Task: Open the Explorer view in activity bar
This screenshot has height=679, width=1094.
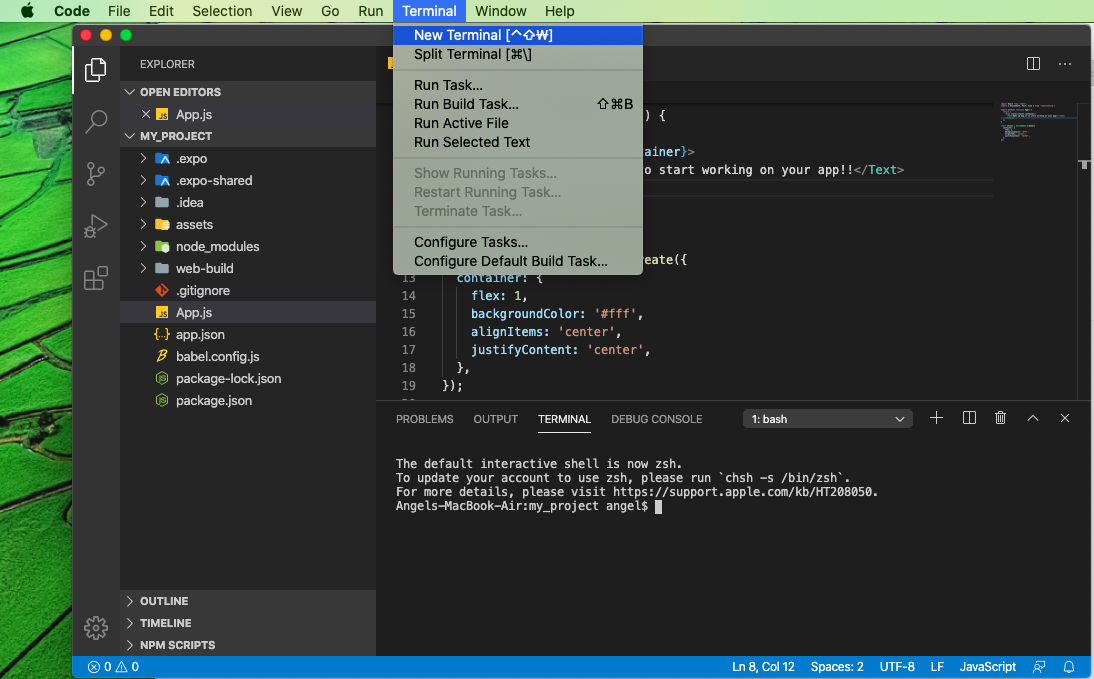Action: pos(96,69)
